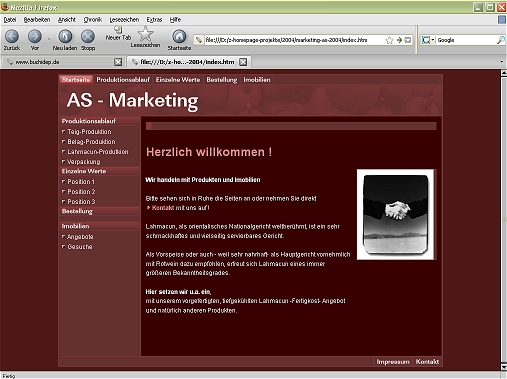Open Position 3 in the sidebar
507x379 pixels.
point(81,202)
